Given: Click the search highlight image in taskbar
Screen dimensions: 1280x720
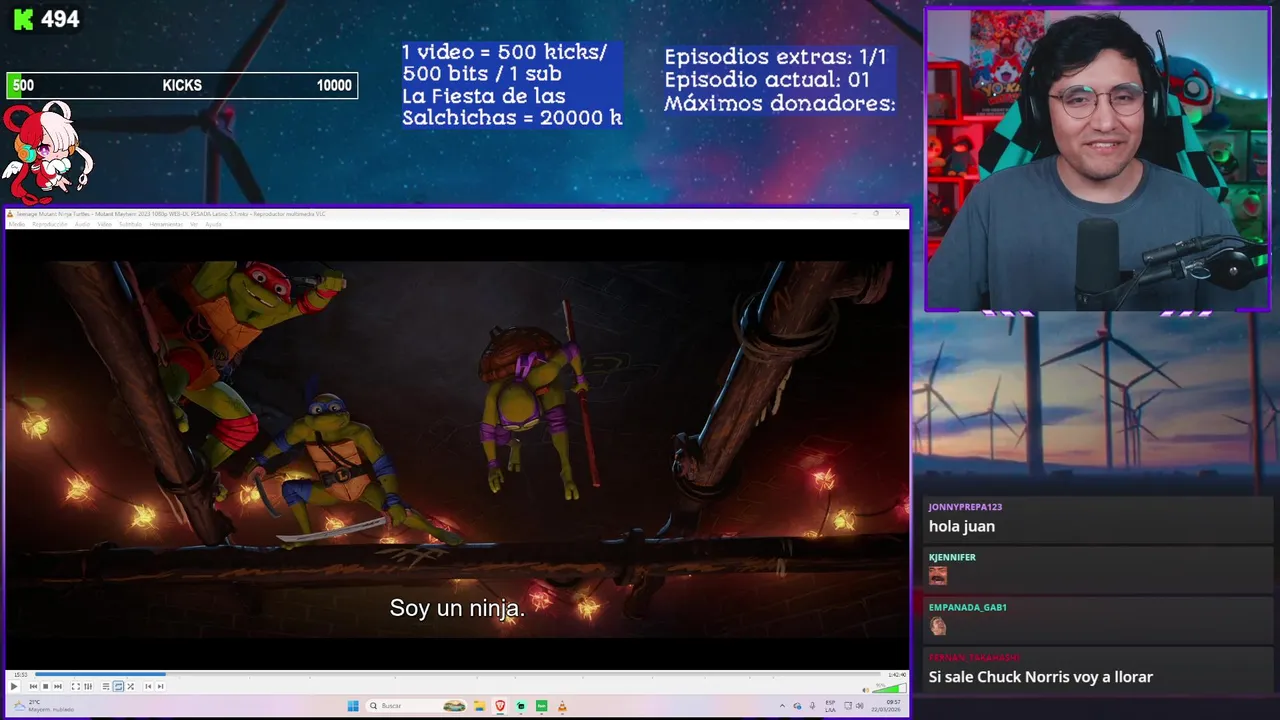Looking at the screenshot, I should pyautogui.click(x=454, y=706).
